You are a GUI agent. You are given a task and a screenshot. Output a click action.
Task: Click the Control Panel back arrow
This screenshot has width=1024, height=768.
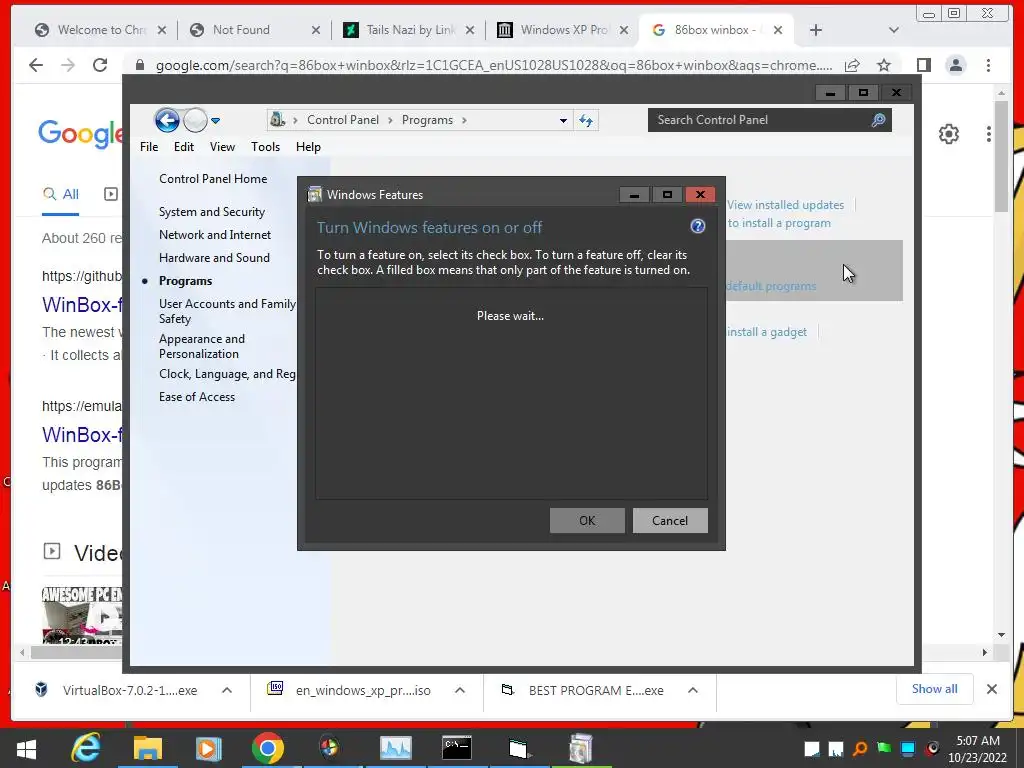click(x=167, y=120)
